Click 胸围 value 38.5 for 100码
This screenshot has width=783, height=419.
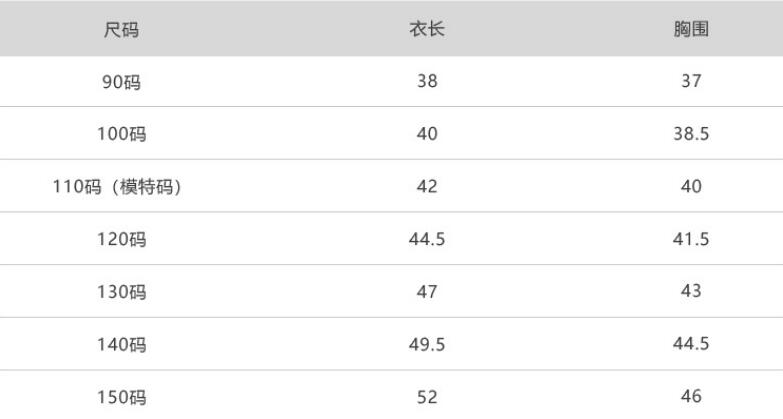coord(691,134)
